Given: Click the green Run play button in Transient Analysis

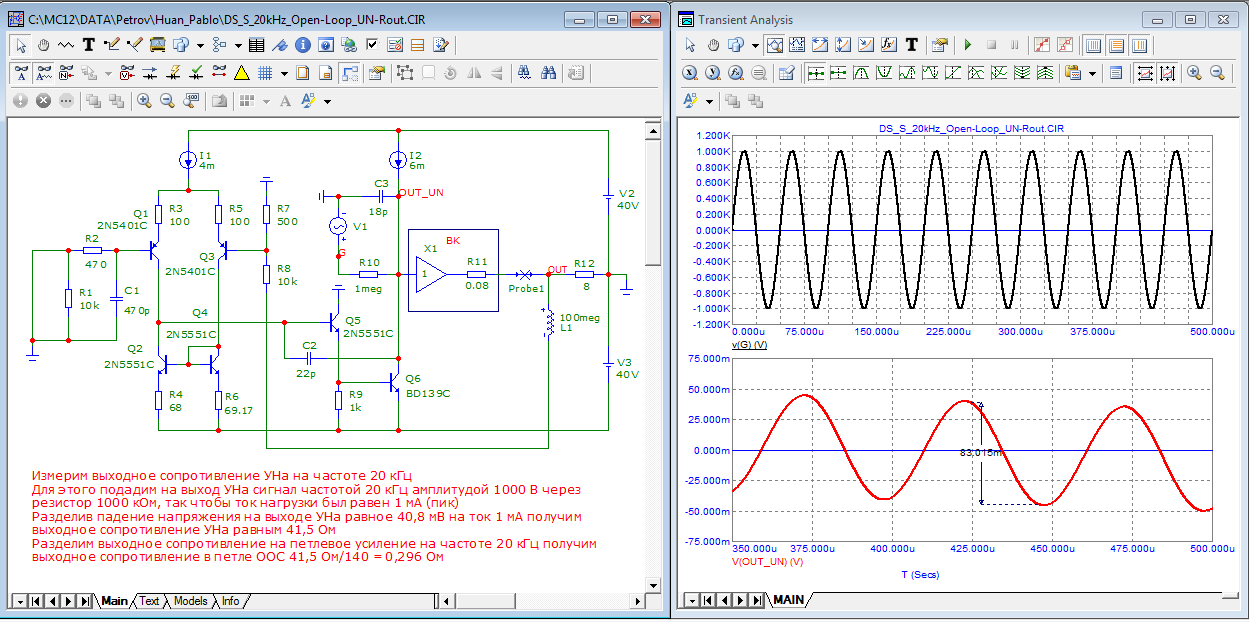Looking at the screenshot, I should 967,45.
